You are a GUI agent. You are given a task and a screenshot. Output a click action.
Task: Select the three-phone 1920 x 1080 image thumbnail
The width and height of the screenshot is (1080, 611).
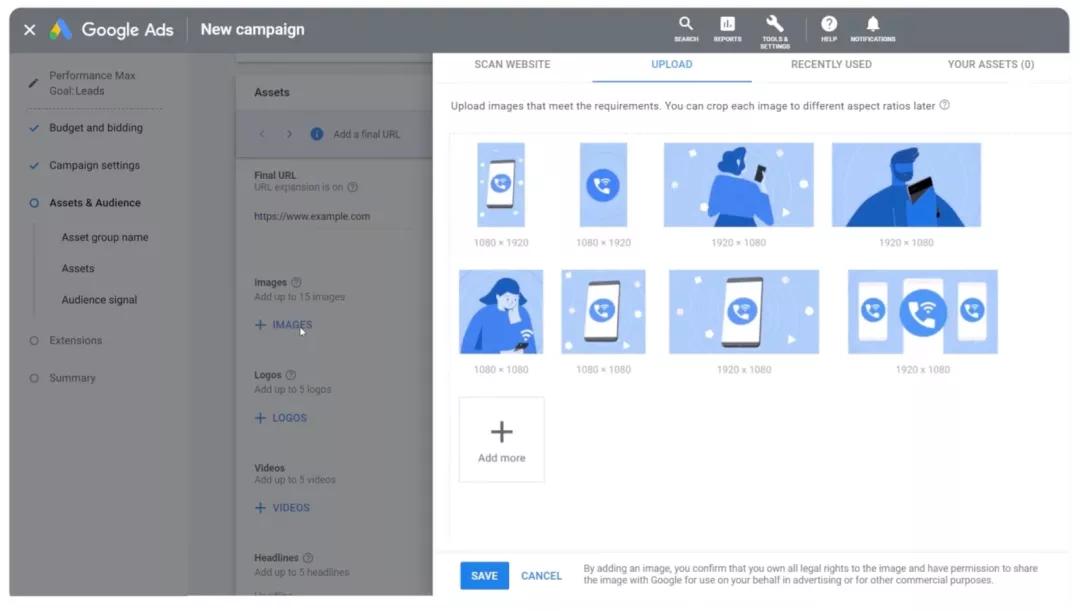click(922, 312)
